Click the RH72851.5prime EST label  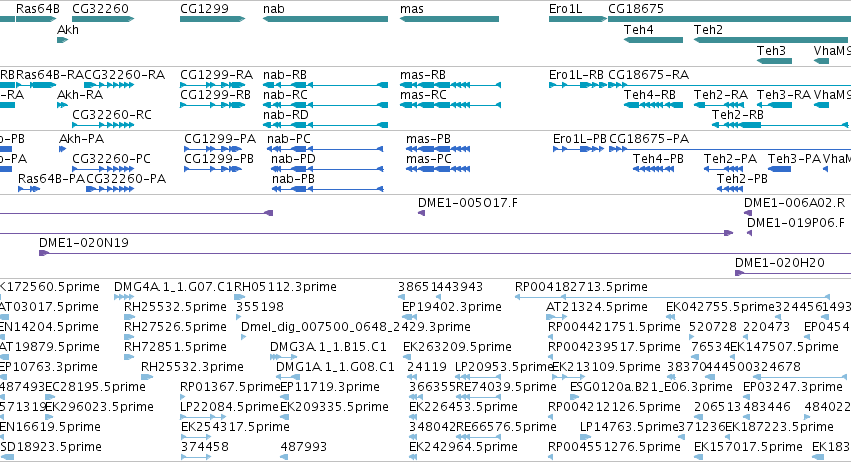(175, 347)
